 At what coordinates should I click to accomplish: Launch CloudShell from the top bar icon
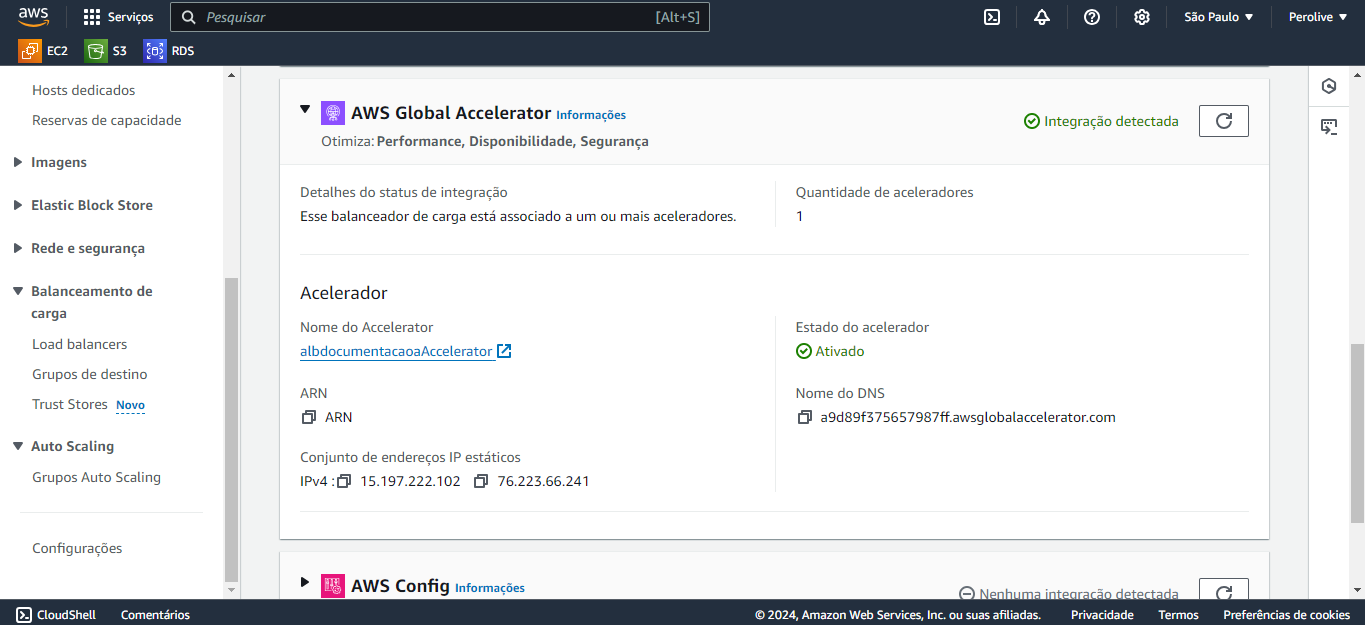click(992, 17)
